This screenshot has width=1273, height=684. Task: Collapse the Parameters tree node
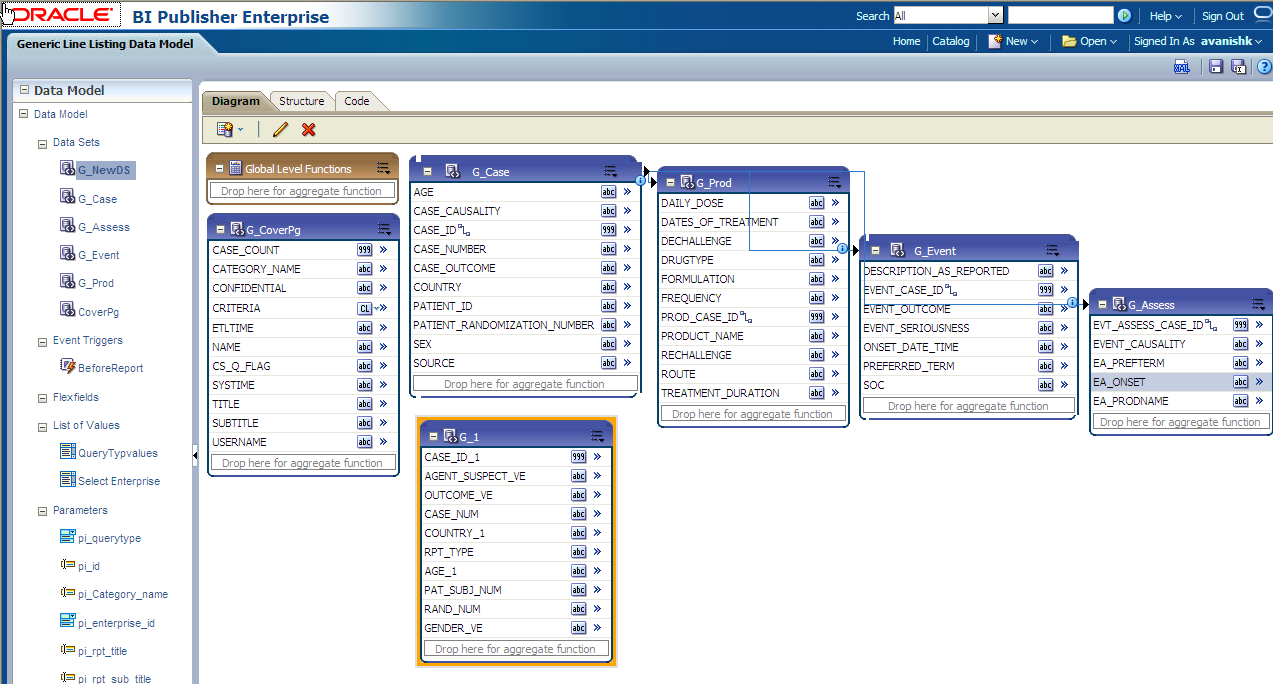[42, 511]
